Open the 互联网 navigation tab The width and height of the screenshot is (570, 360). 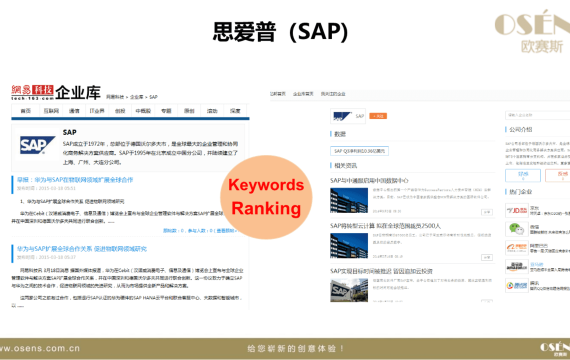51,111
